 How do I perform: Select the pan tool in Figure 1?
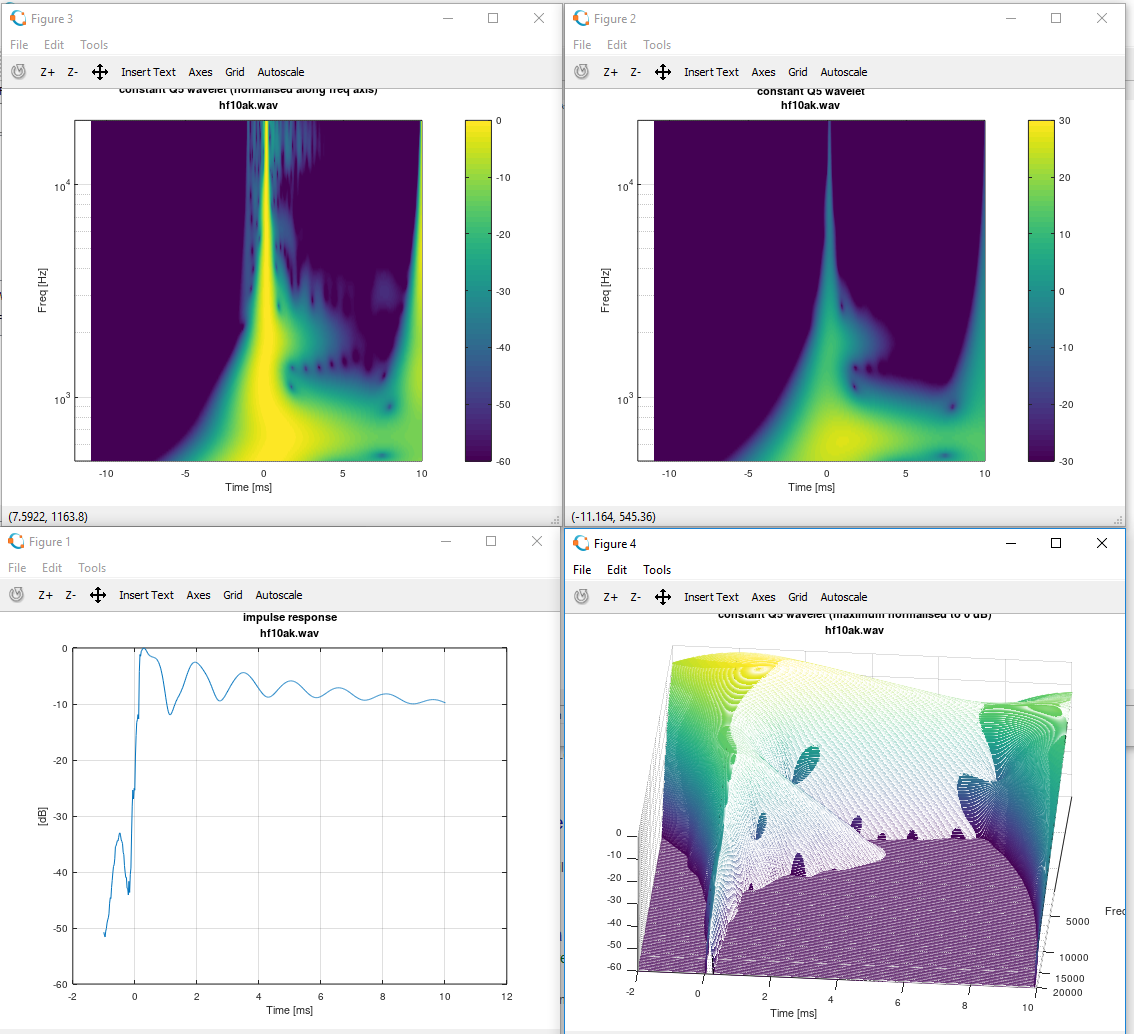click(x=98, y=594)
